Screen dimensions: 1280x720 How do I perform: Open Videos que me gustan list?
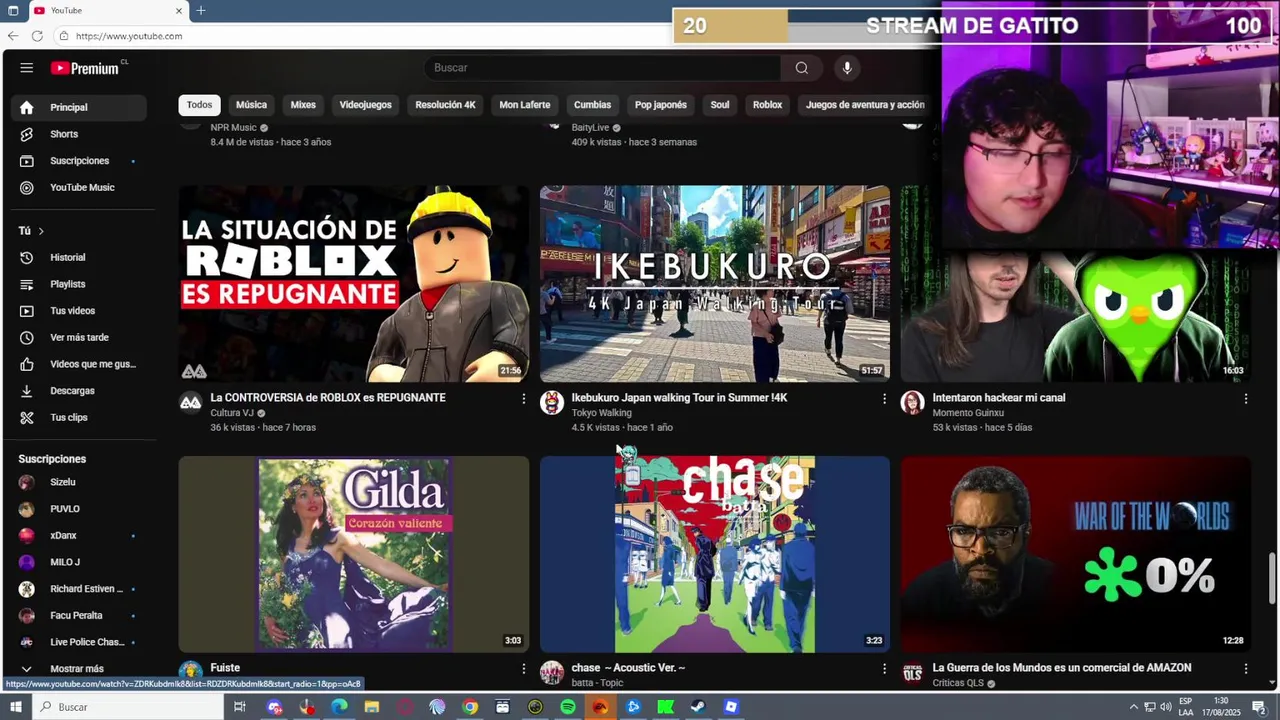coord(80,364)
